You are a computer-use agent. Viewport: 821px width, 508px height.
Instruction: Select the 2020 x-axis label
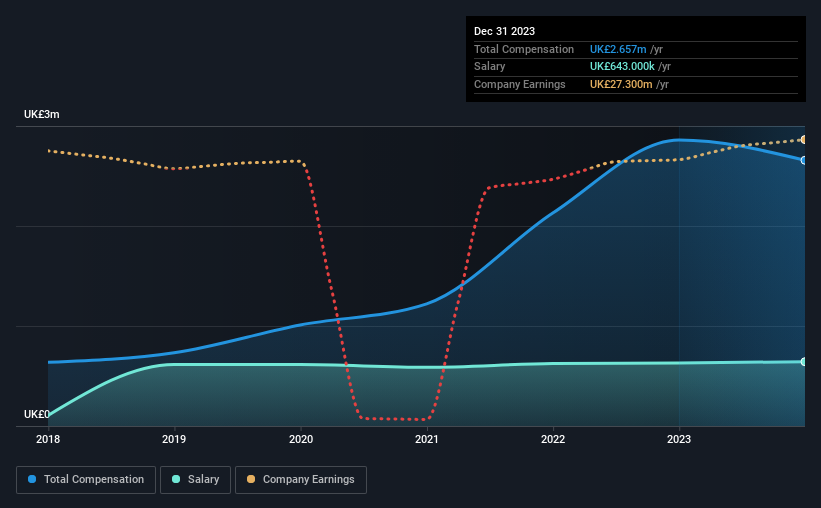(x=301, y=439)
